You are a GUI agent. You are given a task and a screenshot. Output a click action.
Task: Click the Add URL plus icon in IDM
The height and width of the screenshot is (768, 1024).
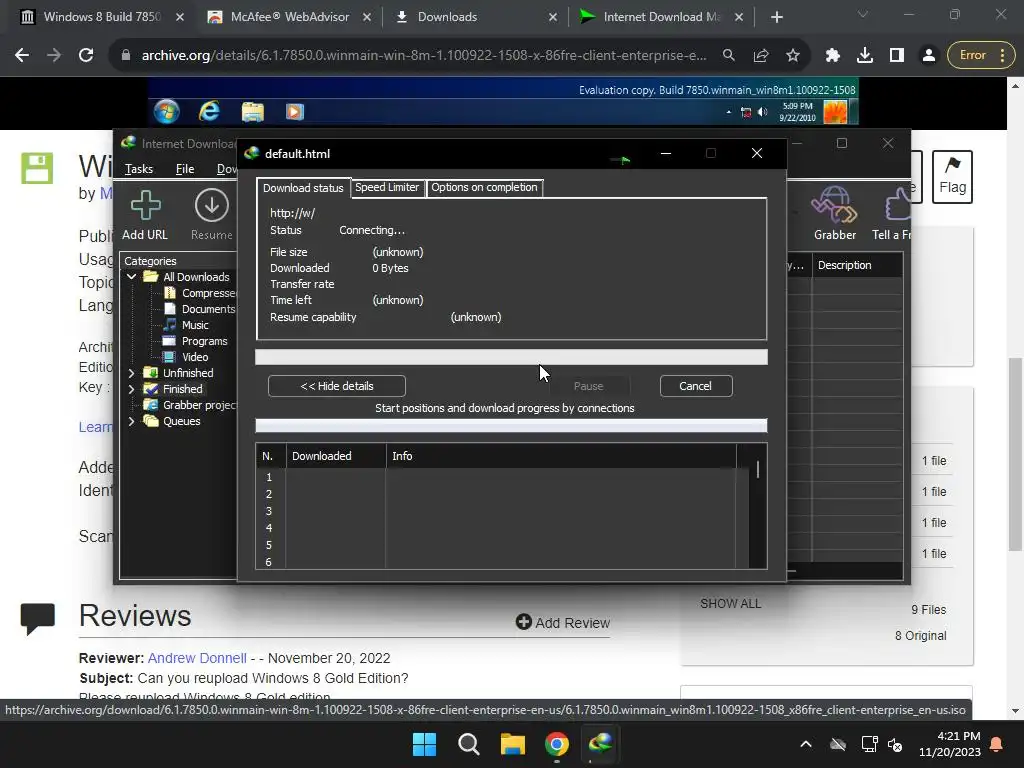(145, 206)
